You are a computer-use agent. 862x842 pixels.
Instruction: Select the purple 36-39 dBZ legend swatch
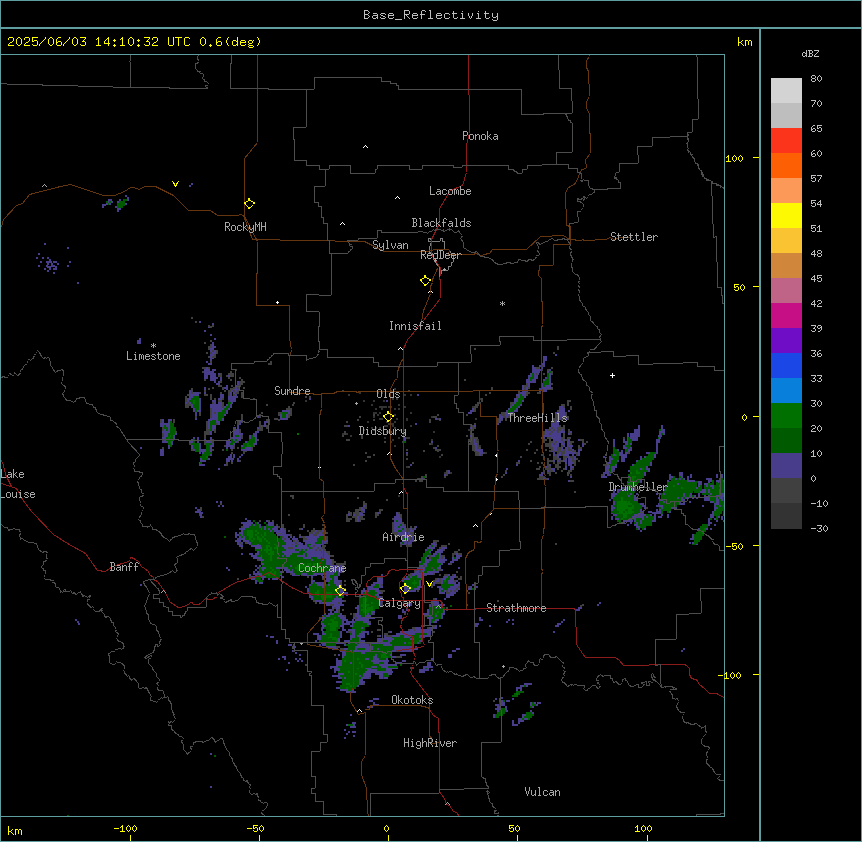[x=786, y=341]
